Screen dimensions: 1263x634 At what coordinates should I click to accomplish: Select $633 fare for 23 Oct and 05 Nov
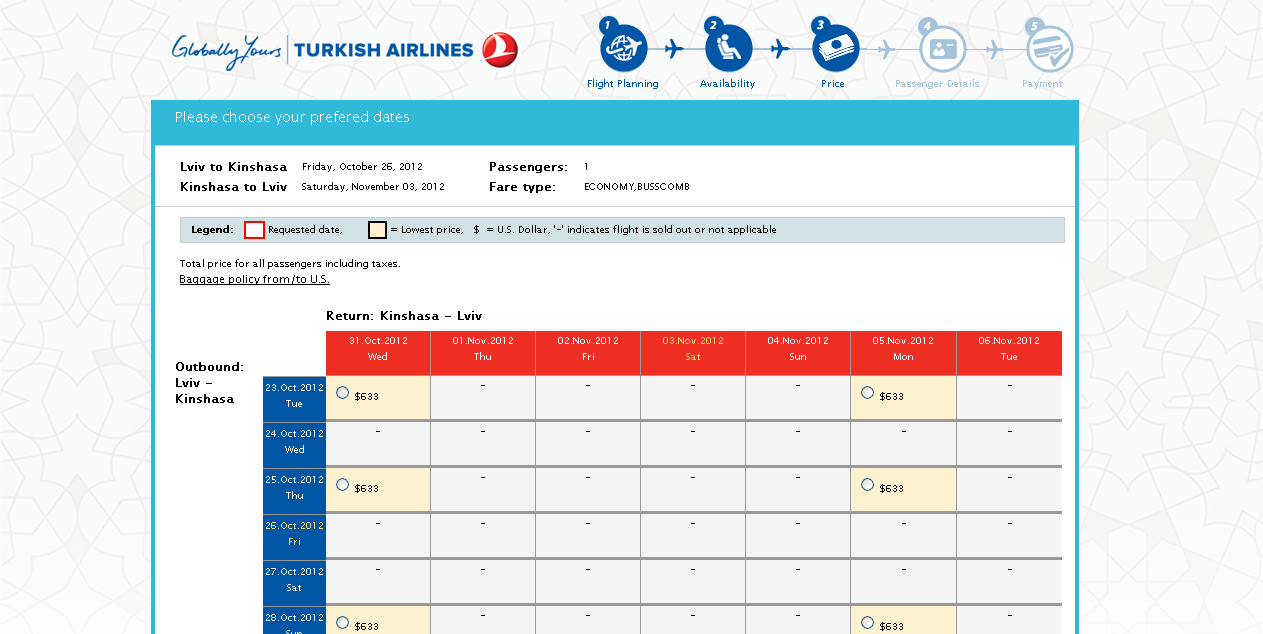867,393
